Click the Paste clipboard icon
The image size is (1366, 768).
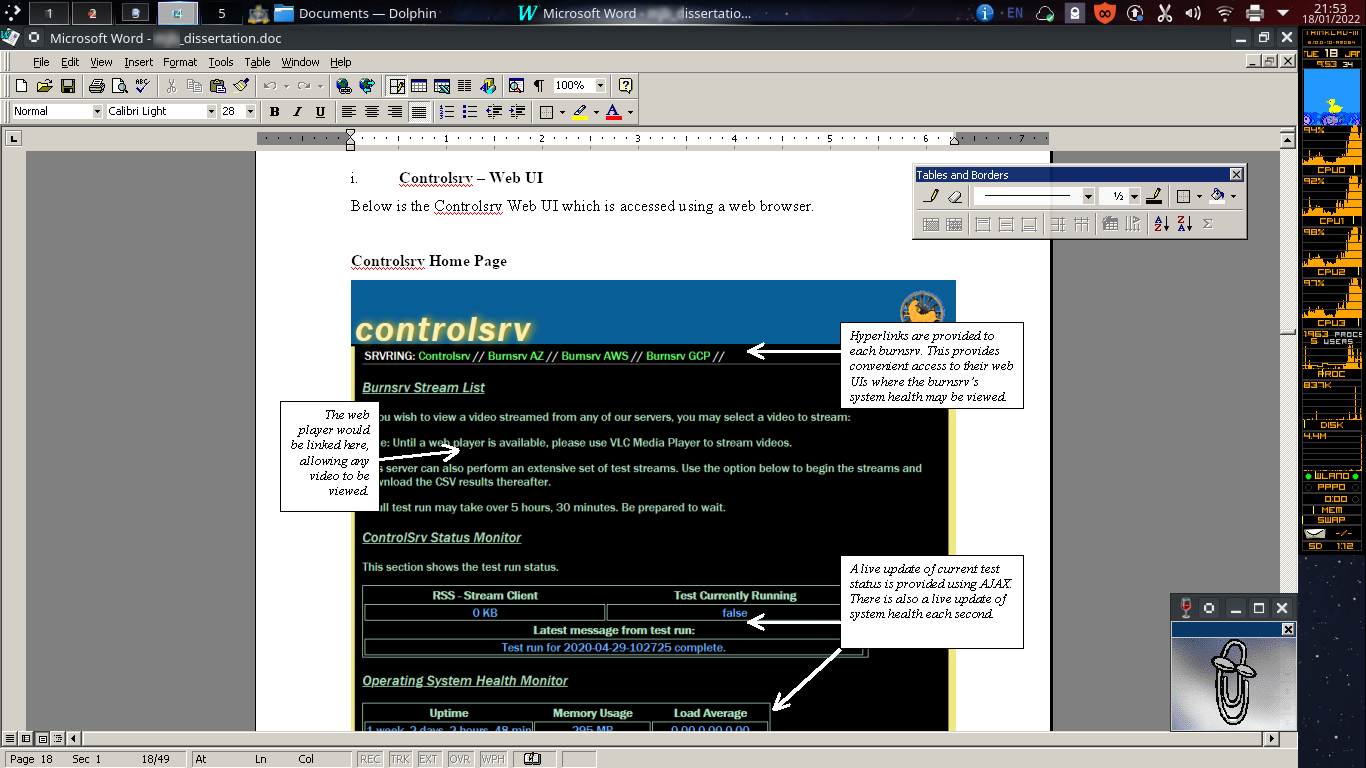pos(218,86)
